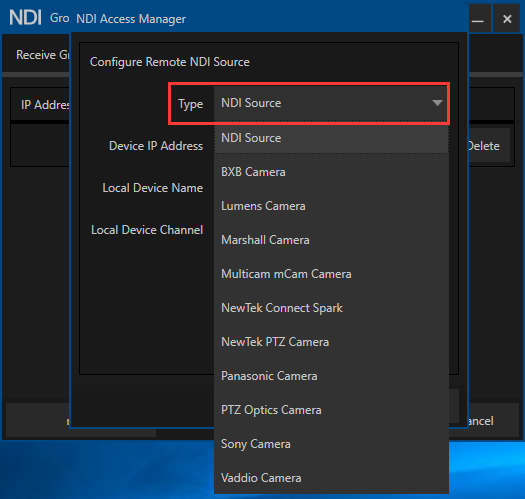Click the Device IP Address label
Image resolution: width=525 pixels, height=499 pixels.
156,146
